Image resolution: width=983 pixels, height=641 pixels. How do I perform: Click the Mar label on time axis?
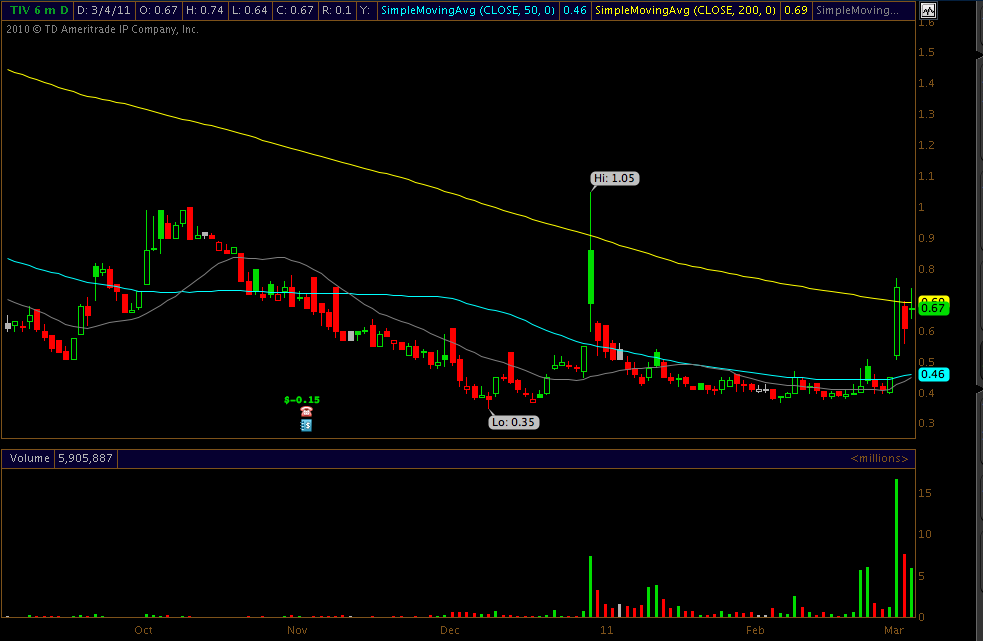click(x=894, y=630)
